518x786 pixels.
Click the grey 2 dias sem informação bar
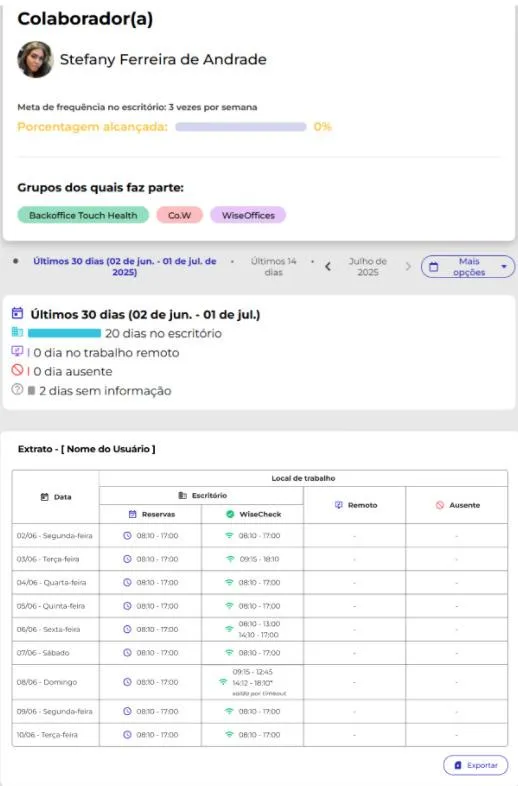click(31, 390)
